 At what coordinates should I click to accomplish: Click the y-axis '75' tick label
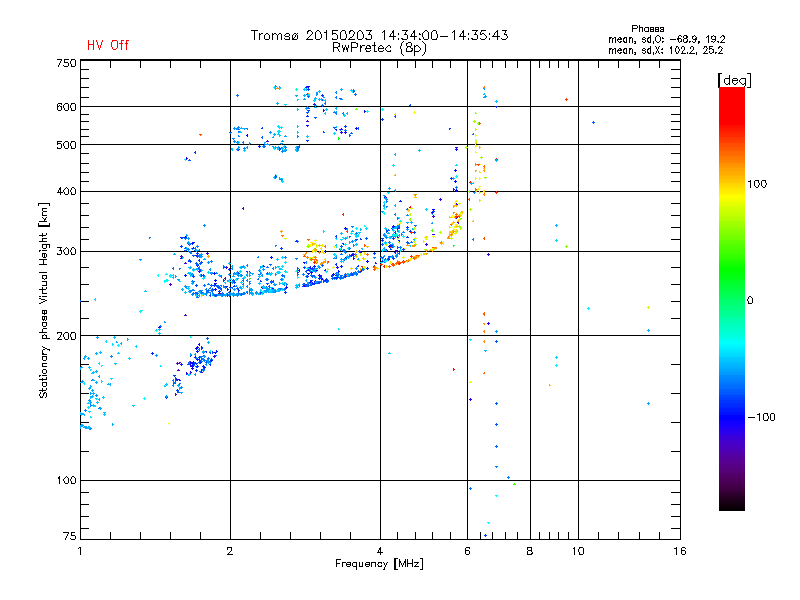[x=70, y=536]
